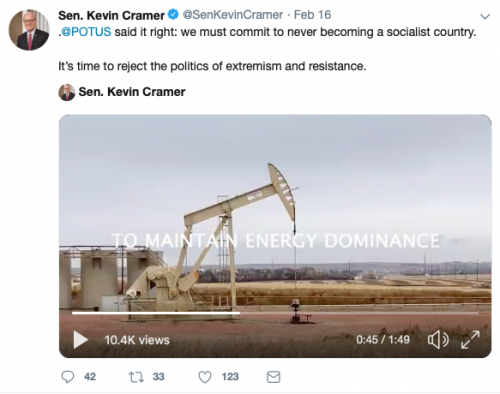500x394 pixels.
Task: Open the @POTUS mention link
Action: (86, 32)
